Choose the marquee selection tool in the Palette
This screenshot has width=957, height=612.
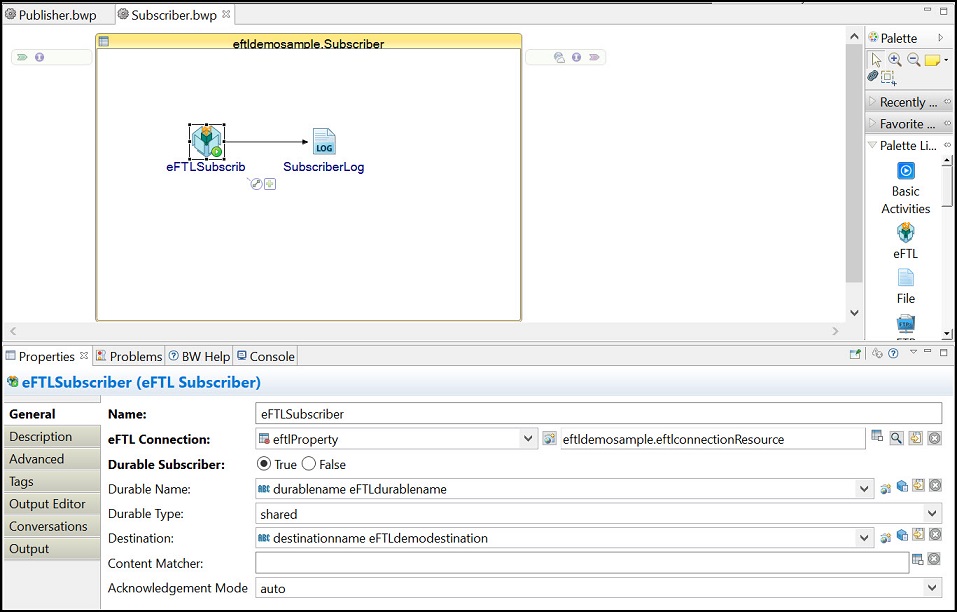pos(888,77)
